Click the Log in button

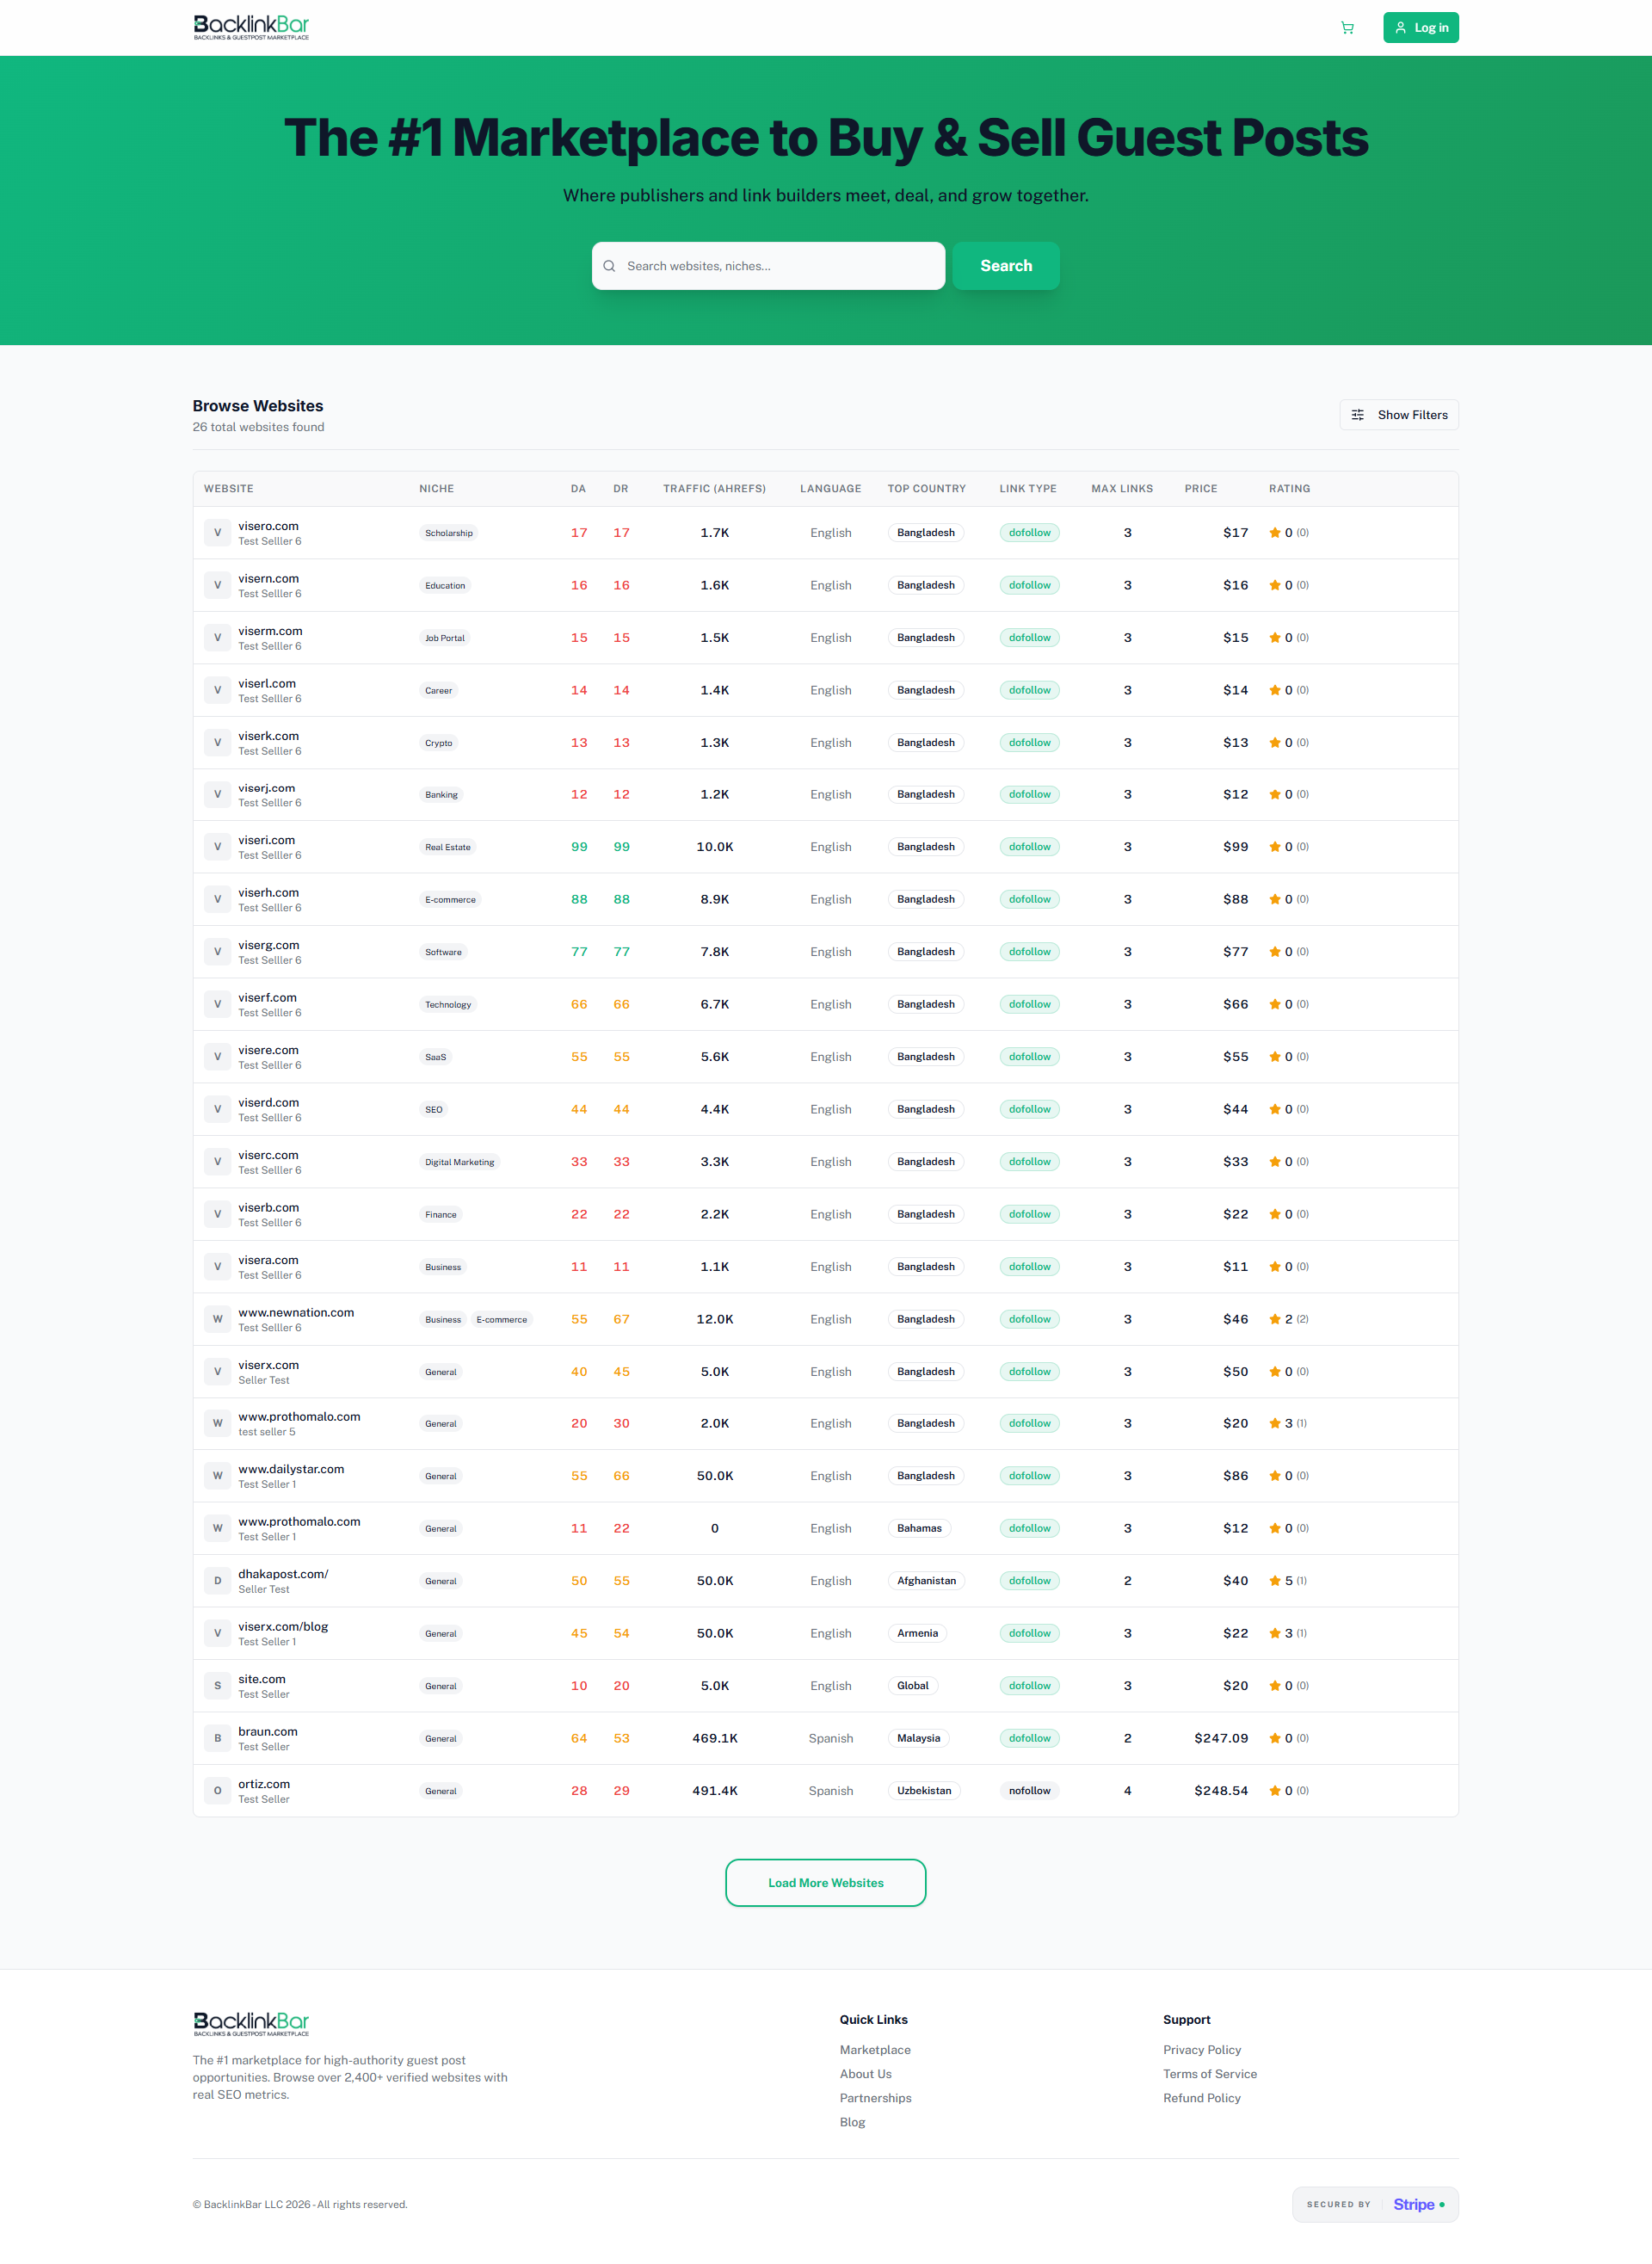click(x=1420, y=28)
